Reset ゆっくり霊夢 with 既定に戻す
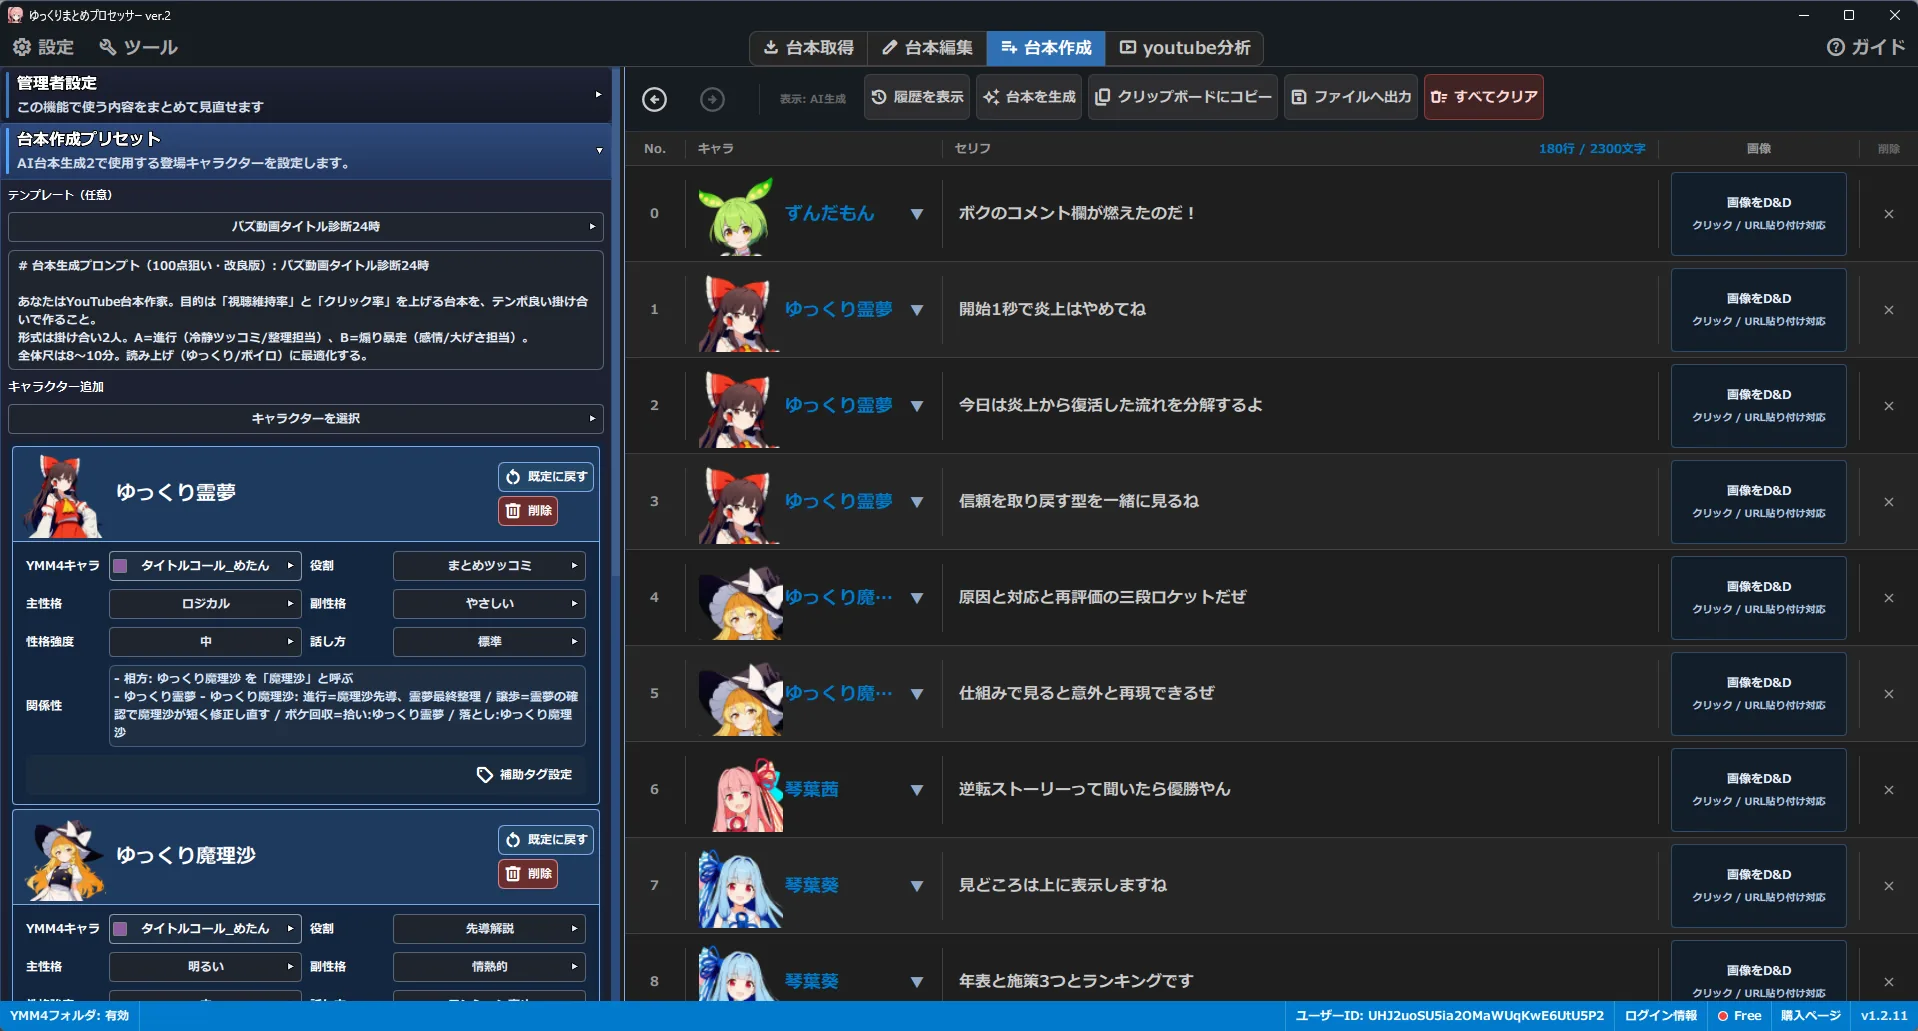Screen dimensions: 1918x1031 [546, 477]
